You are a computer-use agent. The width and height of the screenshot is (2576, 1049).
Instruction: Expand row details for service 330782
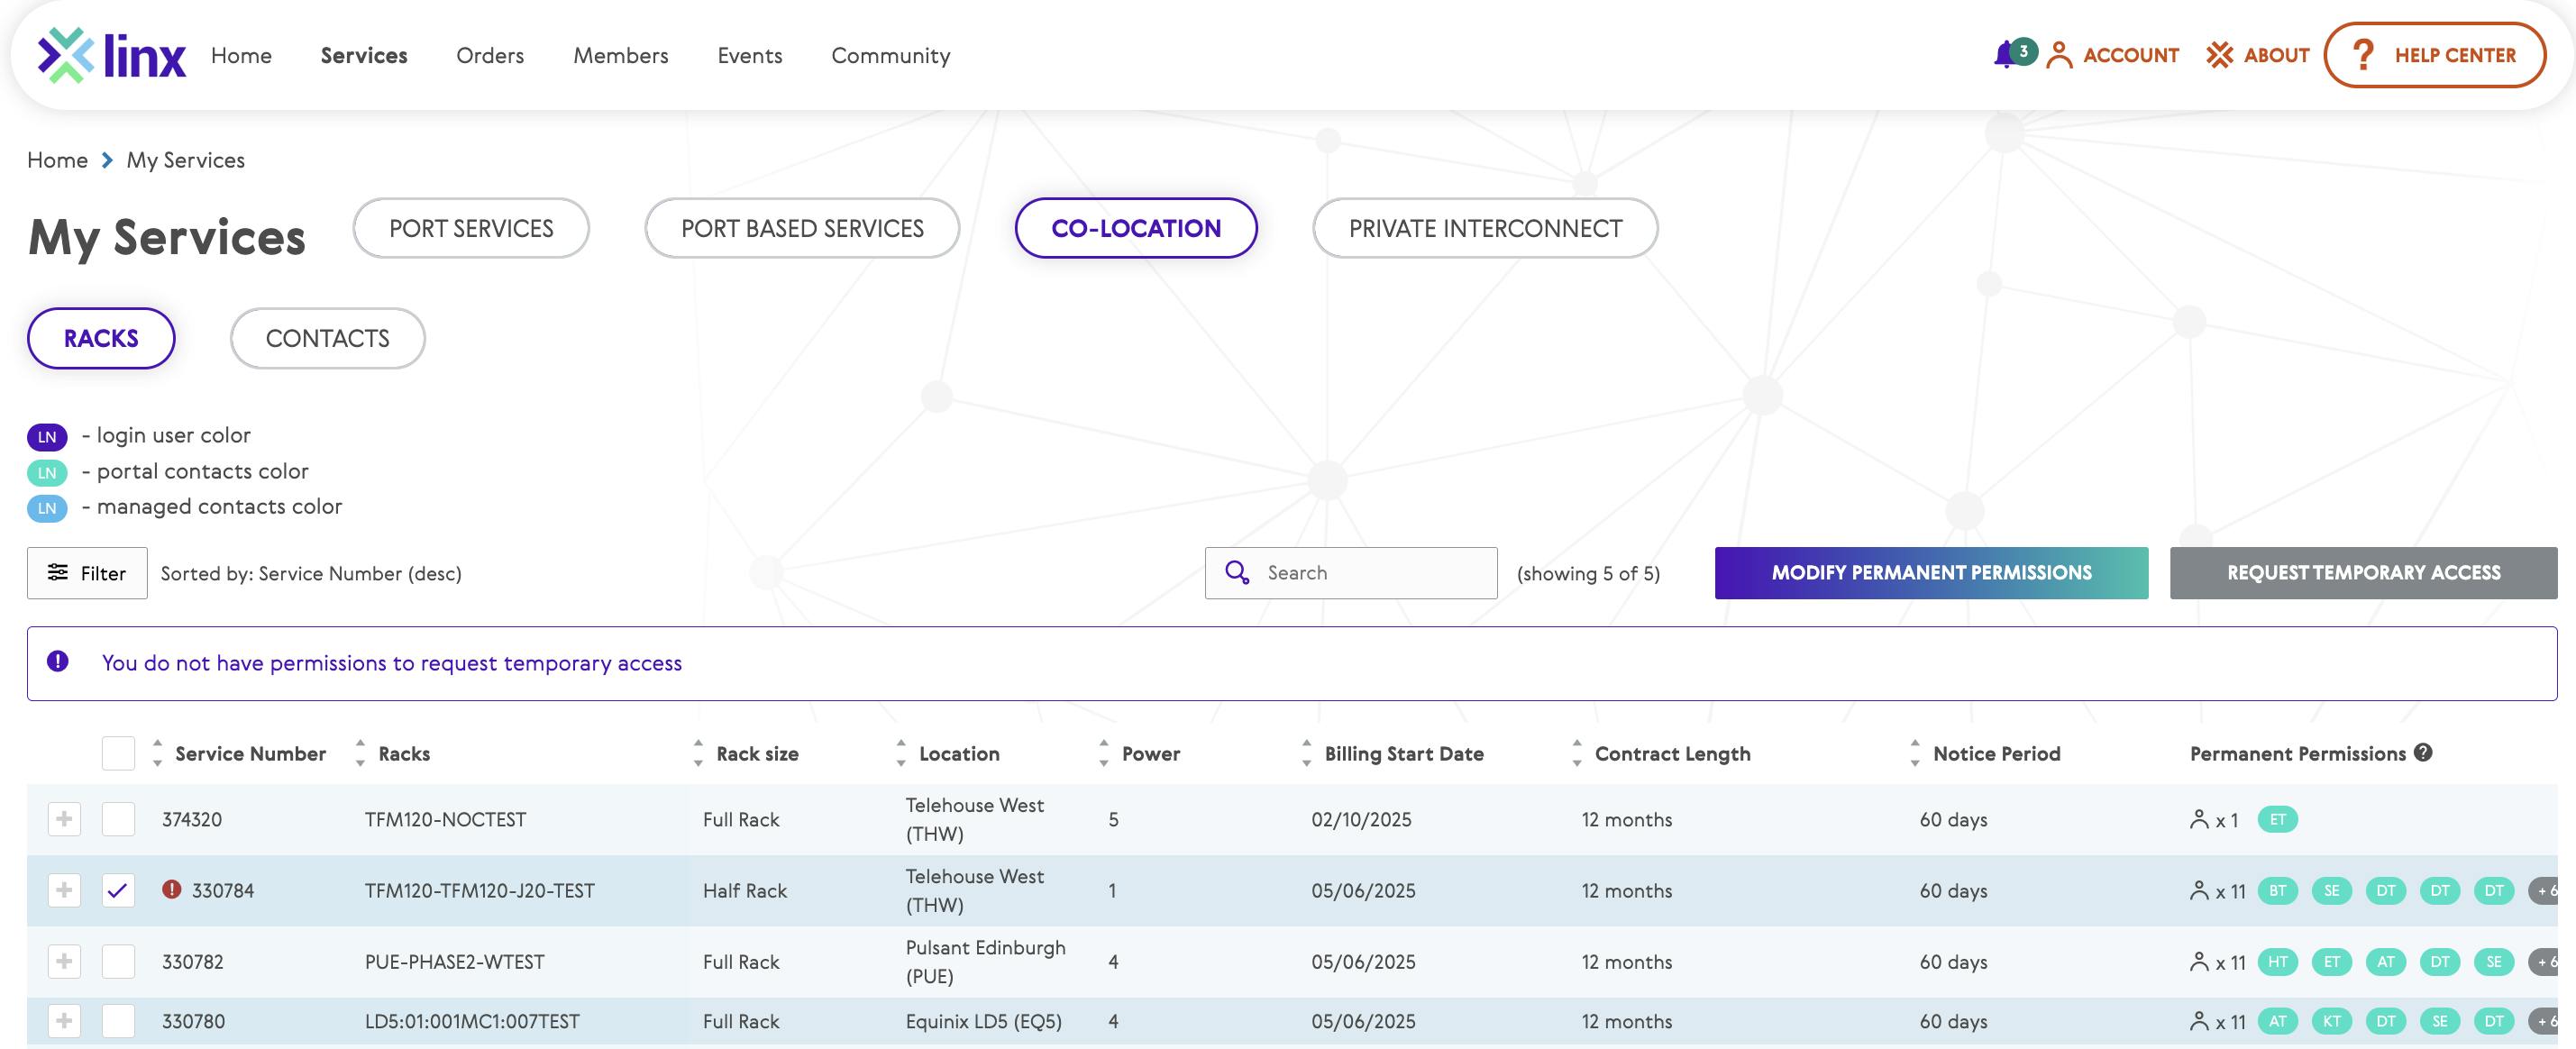pyautogui.click(x=64, y=961)
